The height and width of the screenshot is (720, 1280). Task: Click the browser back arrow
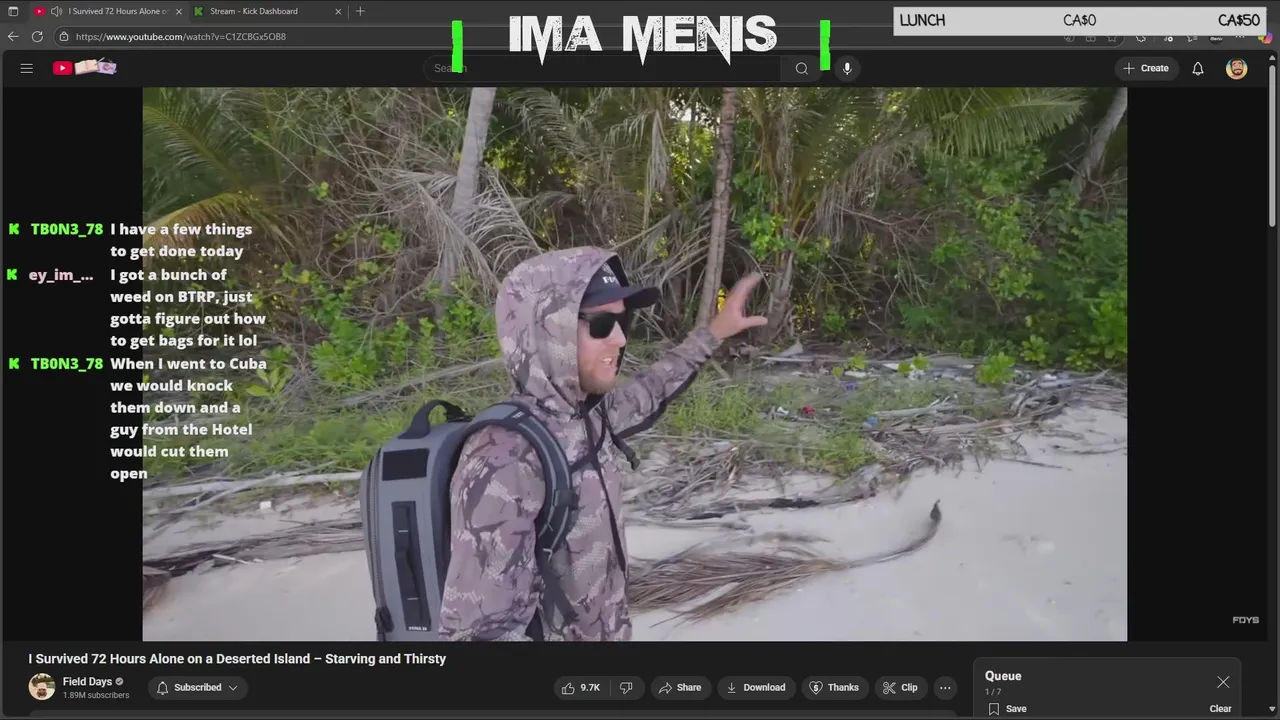13,36
